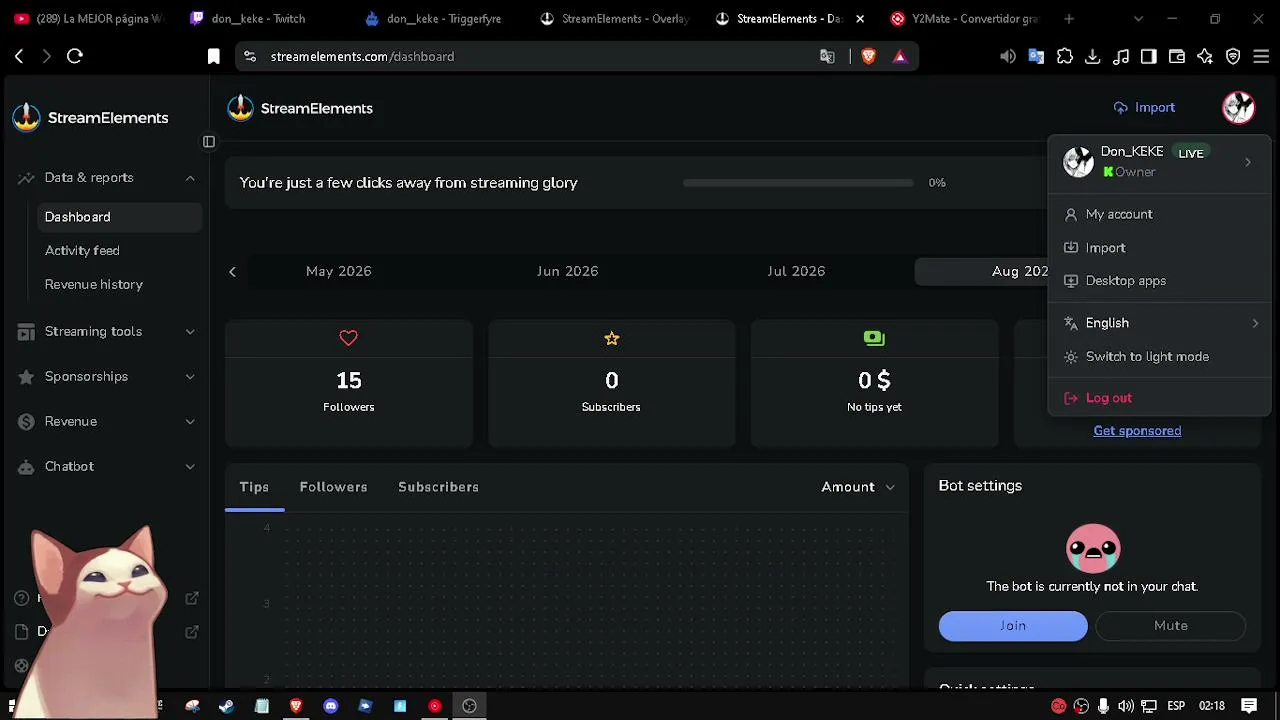Image resolution: width=1280 pixels, height=720 pixels.
Task: Bookmark this page
Action: point(214,57)
